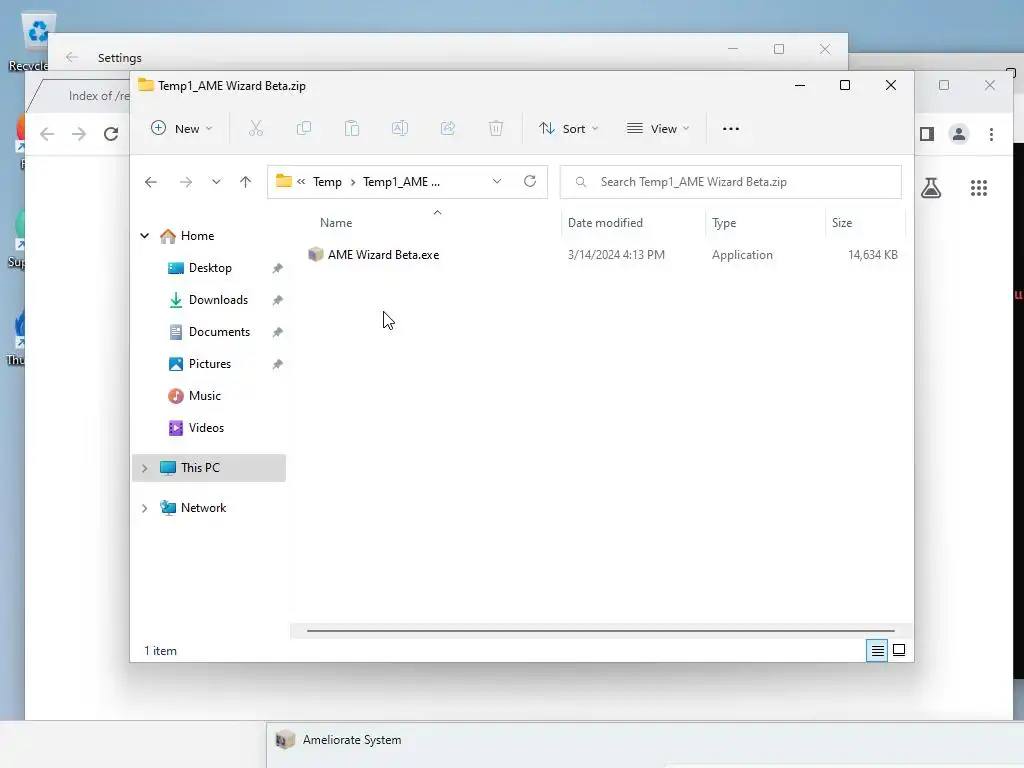Unpin Desktop pin icon in sidebar
This screenshot has width=1024, height=768.
click(278, 268)
